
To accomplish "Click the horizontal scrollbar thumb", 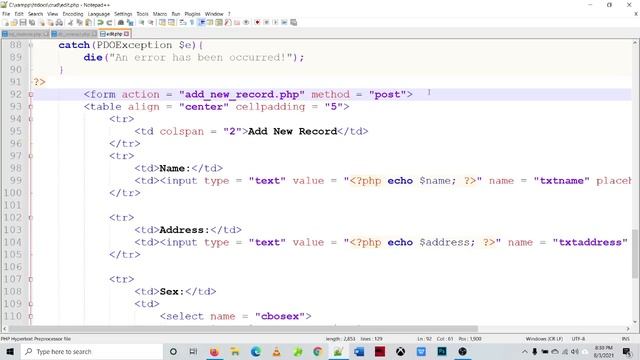I will [x=243, y=329].
